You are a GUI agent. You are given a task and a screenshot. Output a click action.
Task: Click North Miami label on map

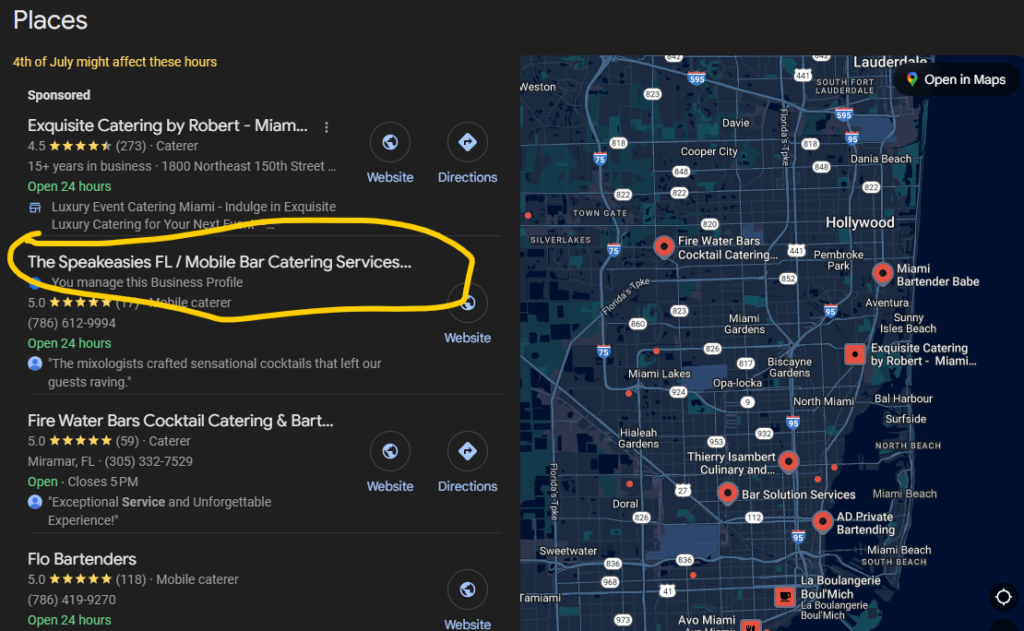(823, 402)
